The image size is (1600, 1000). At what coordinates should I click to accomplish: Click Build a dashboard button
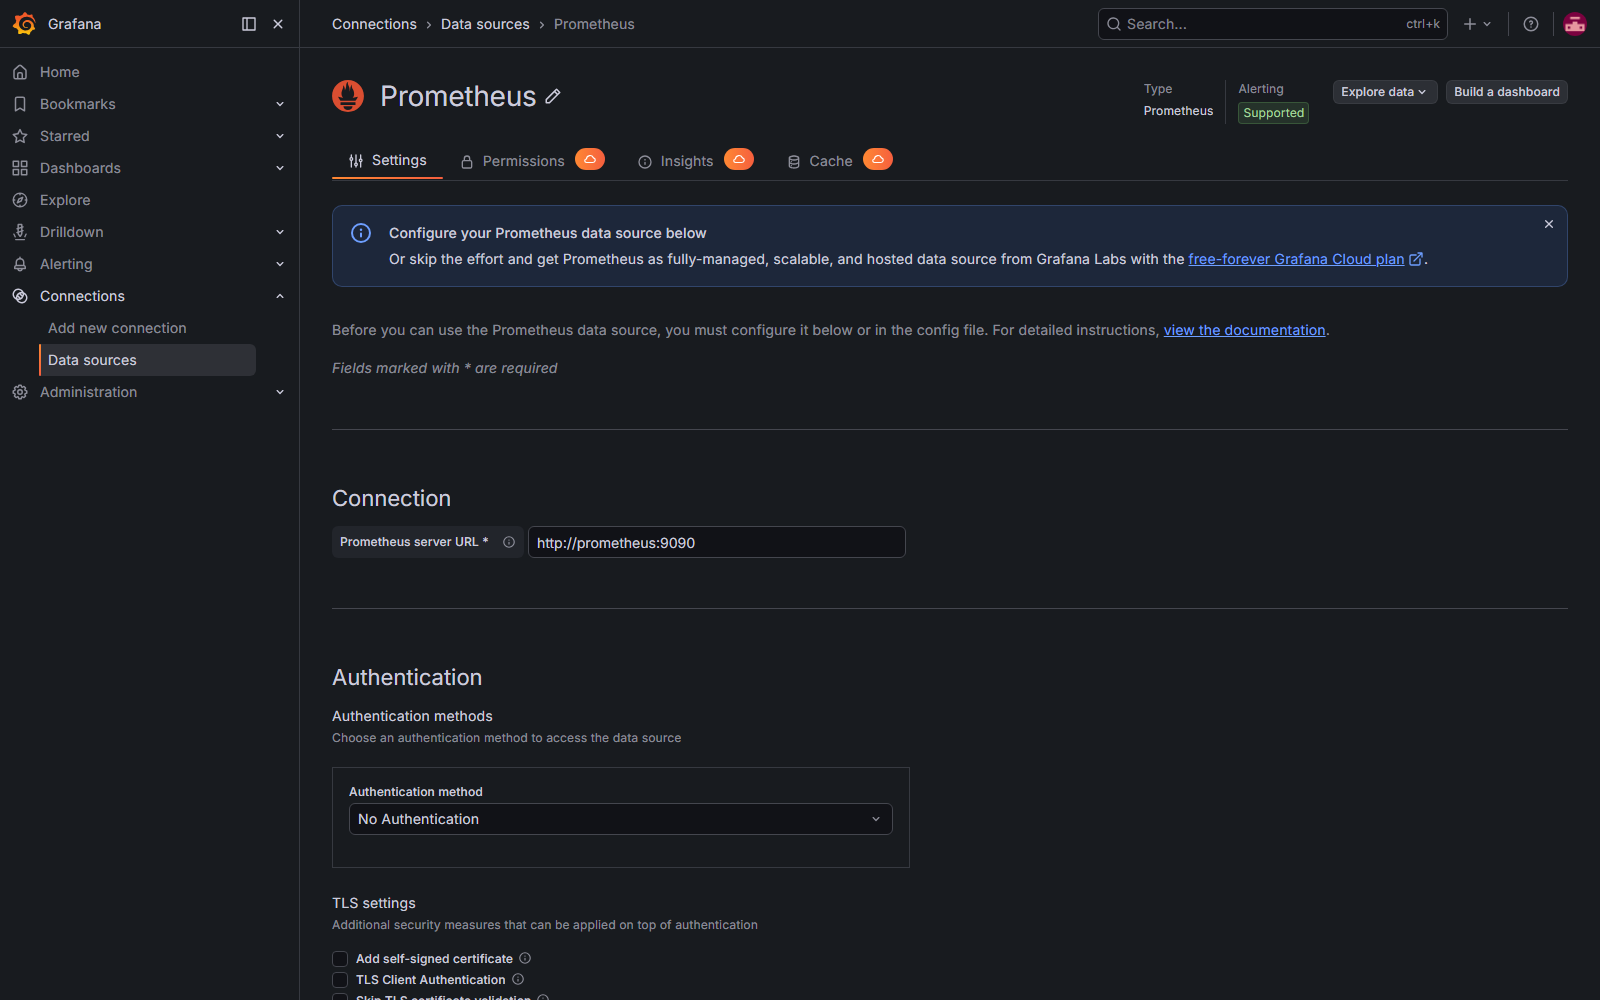click(x=1506, y=92)
